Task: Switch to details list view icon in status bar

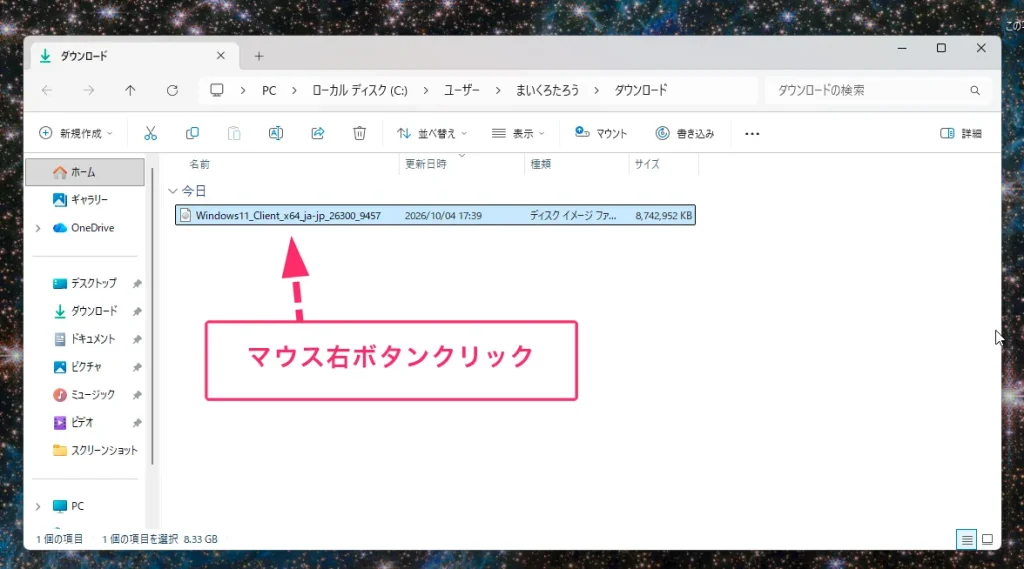Action: [x=967, y=539]
